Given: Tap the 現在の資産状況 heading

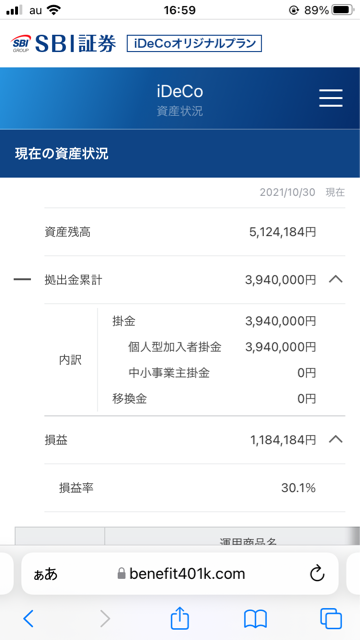Looking at the screenshot, I should click(x=62, y=154).
